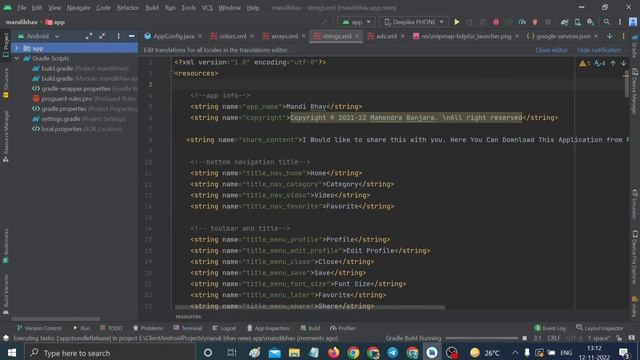Open Firefox from the taskbar

pos(333,353)
